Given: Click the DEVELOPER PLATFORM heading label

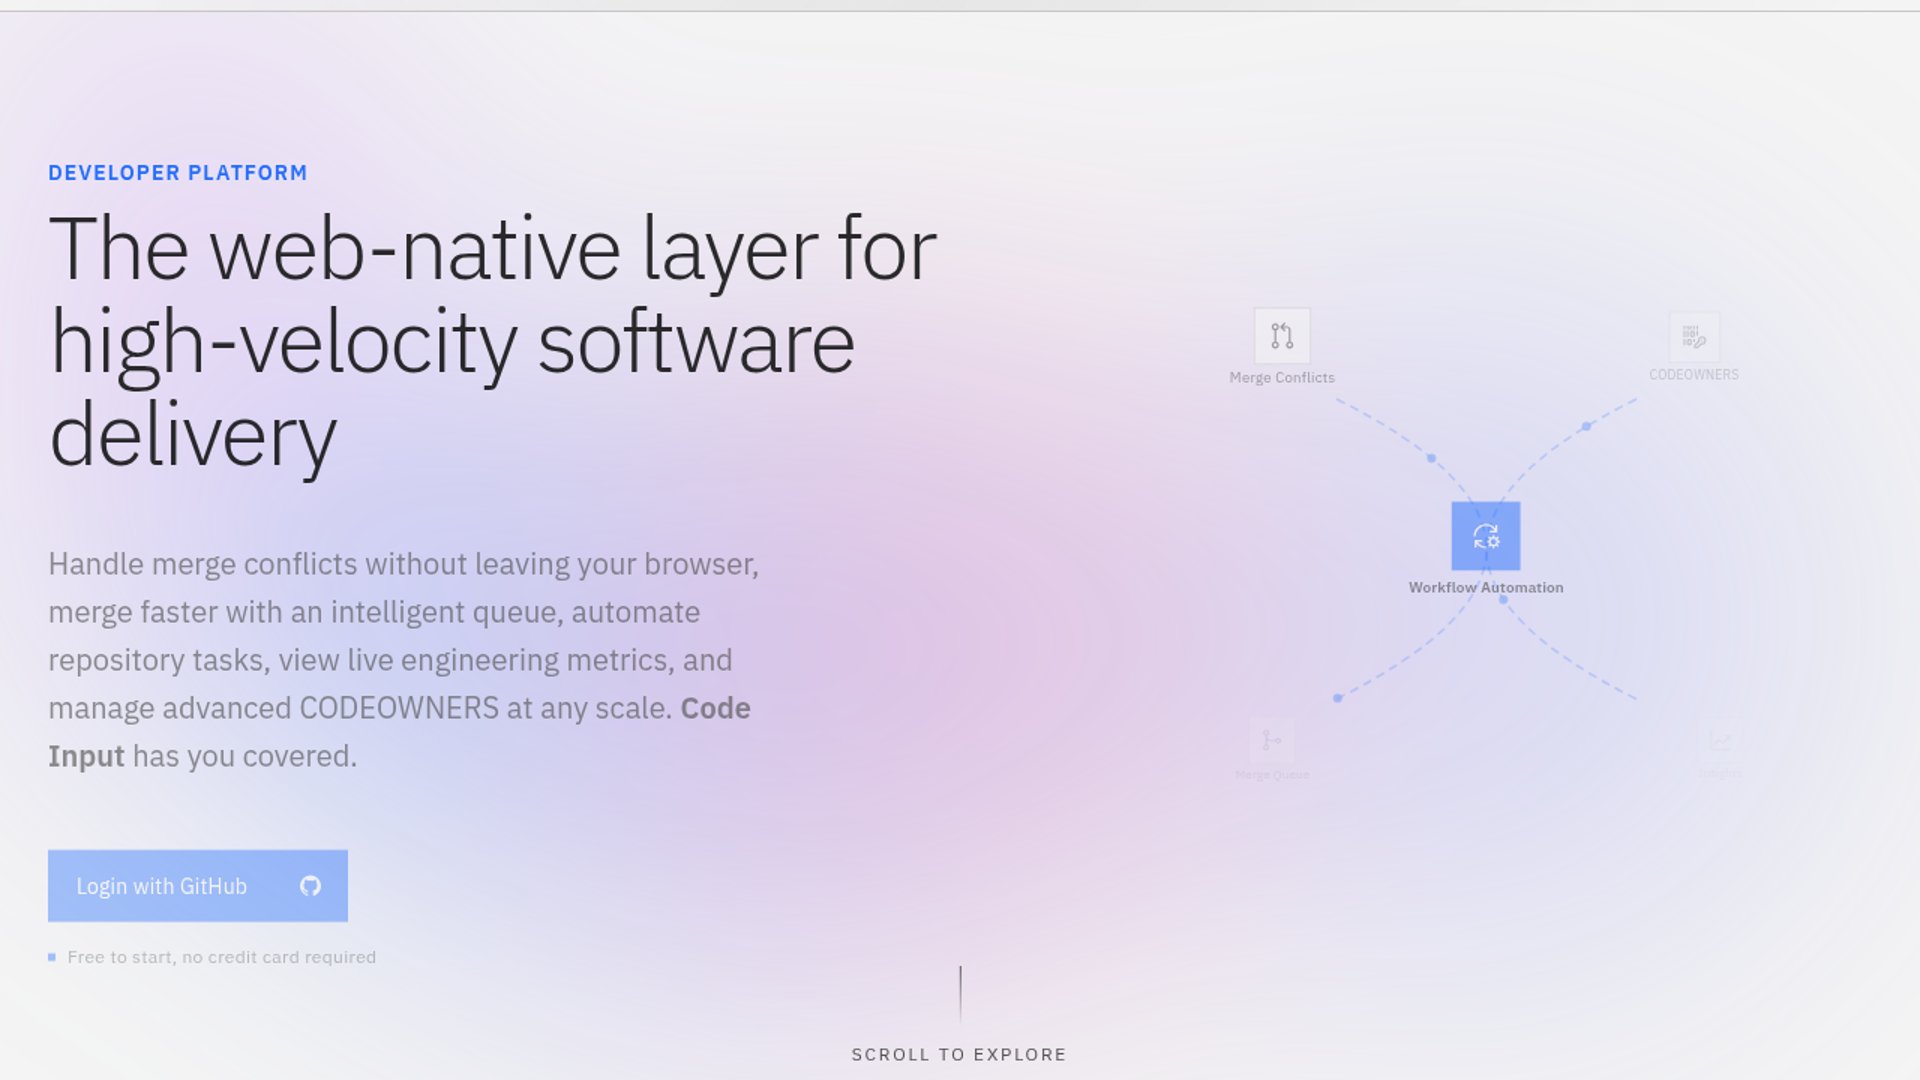Looking at the screenshot, I should click(178, 173).
